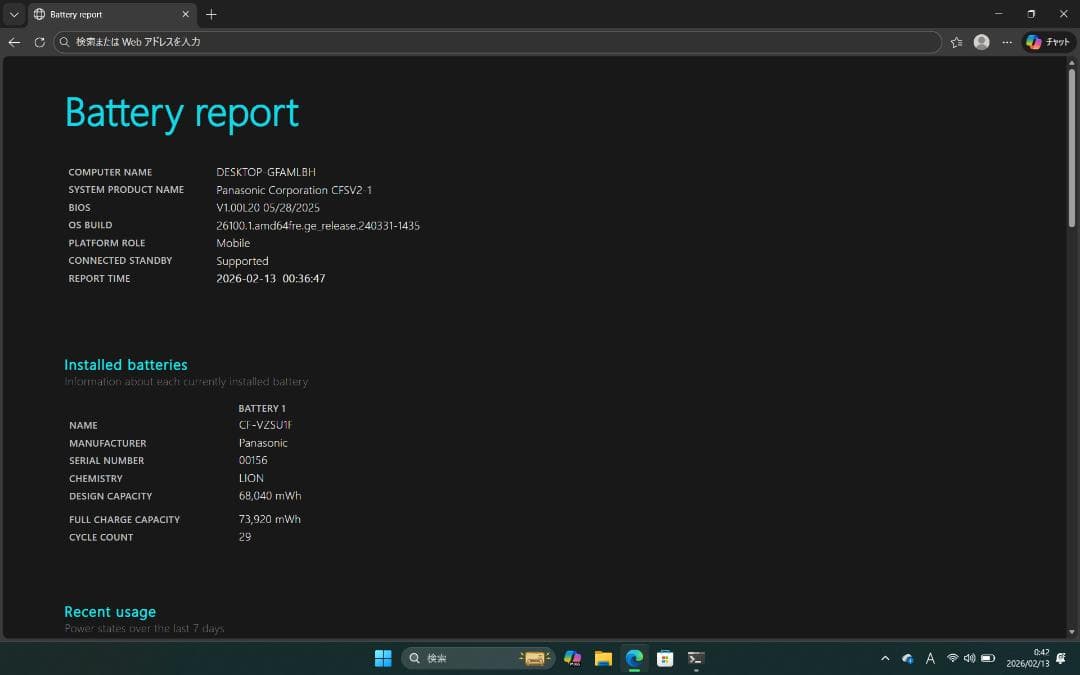1080x675 pixels.
Task: Click the browser back arrow button
Action: point(14,42)
